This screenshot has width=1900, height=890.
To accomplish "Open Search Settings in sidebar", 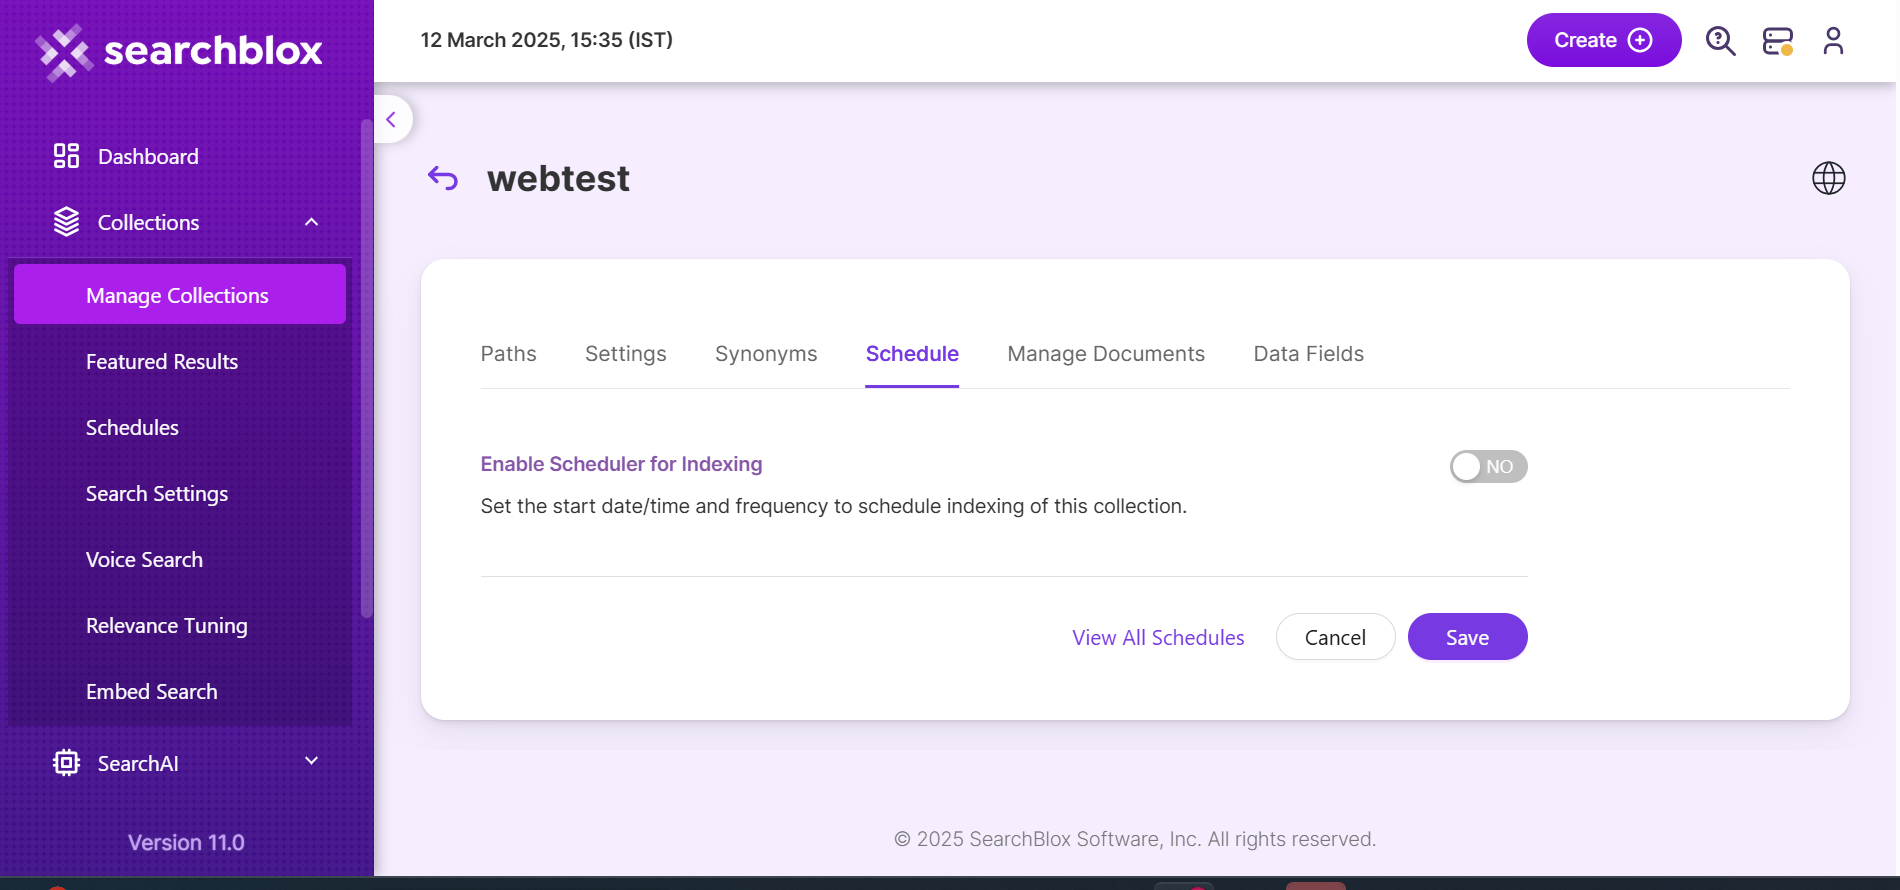I will click(x=157, y=494).
